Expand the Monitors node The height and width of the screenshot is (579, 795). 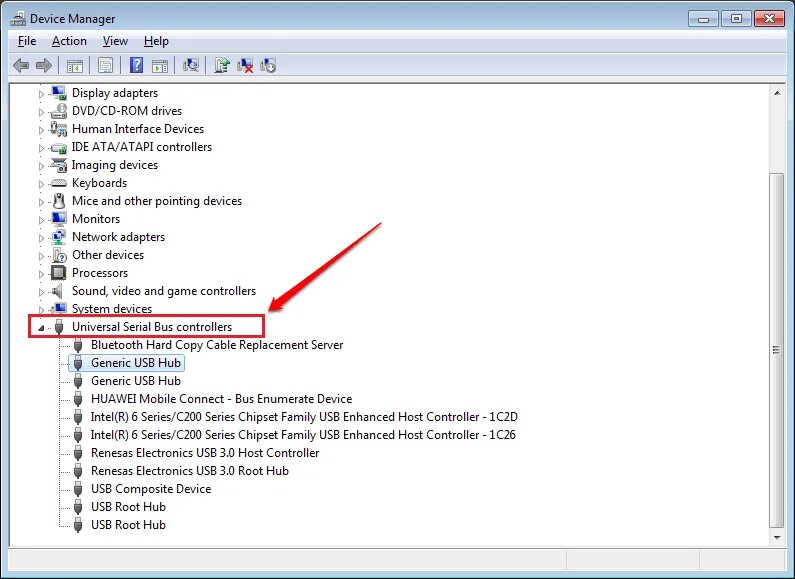pyautogui.click(x=41, y=220)
